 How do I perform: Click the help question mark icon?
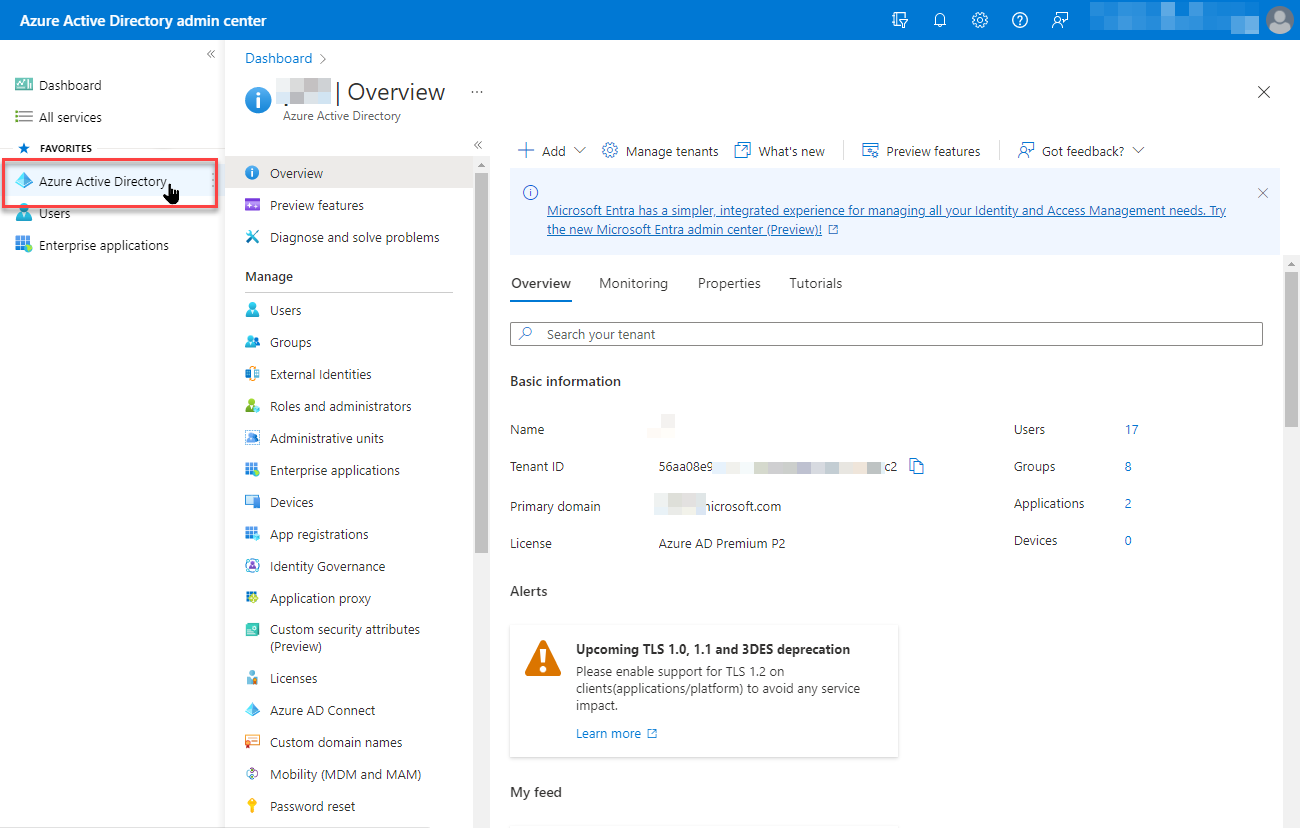(x=1020, y=20)
